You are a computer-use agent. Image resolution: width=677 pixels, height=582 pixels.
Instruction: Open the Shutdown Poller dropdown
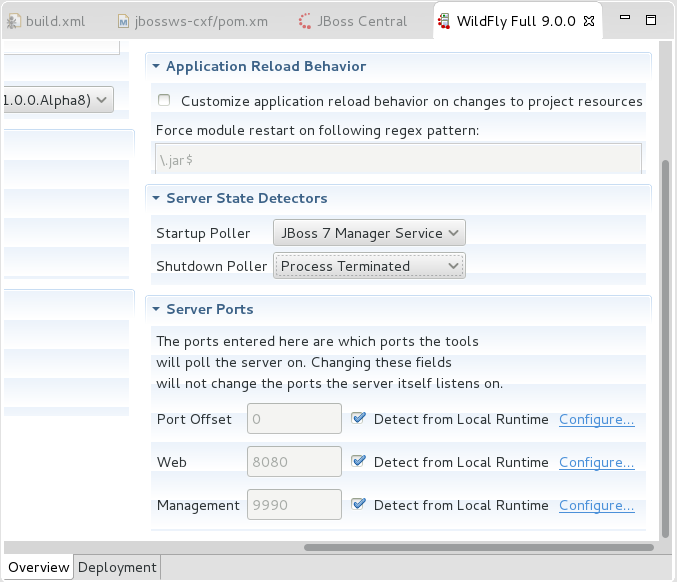(x=369, y=266)
